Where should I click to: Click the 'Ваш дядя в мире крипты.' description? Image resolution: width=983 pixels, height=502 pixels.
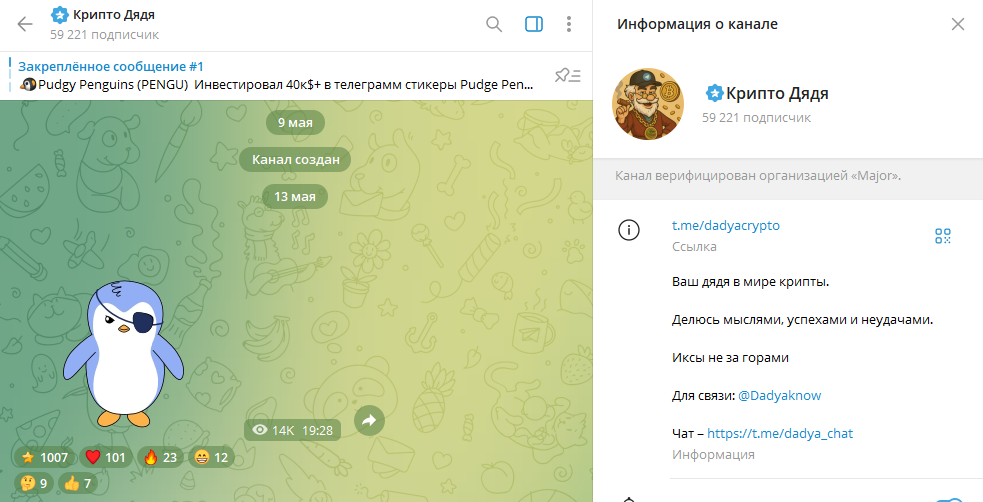tap(750, 282)
